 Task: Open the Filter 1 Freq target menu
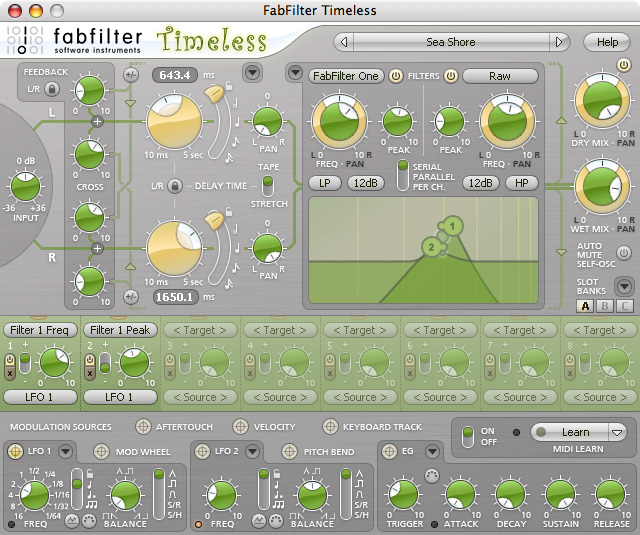pyautogui.click(x=40, y=330)
